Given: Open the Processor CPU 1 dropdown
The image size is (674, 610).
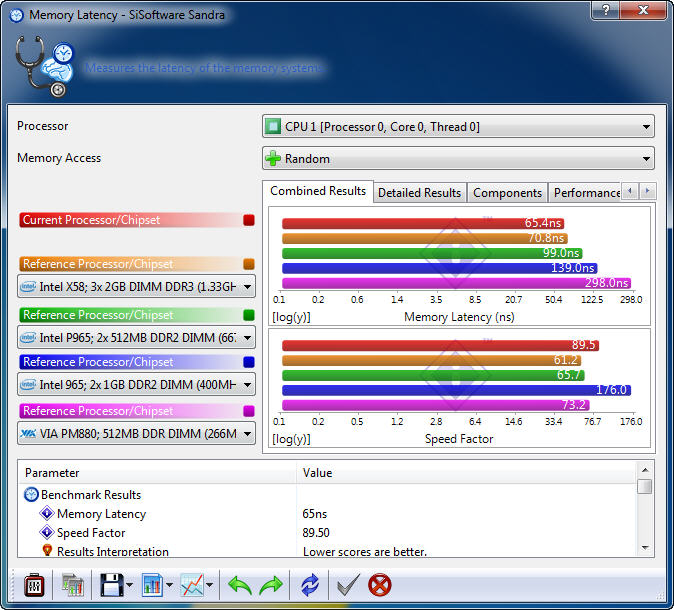Looking at the screenshot, I should 458,126.
